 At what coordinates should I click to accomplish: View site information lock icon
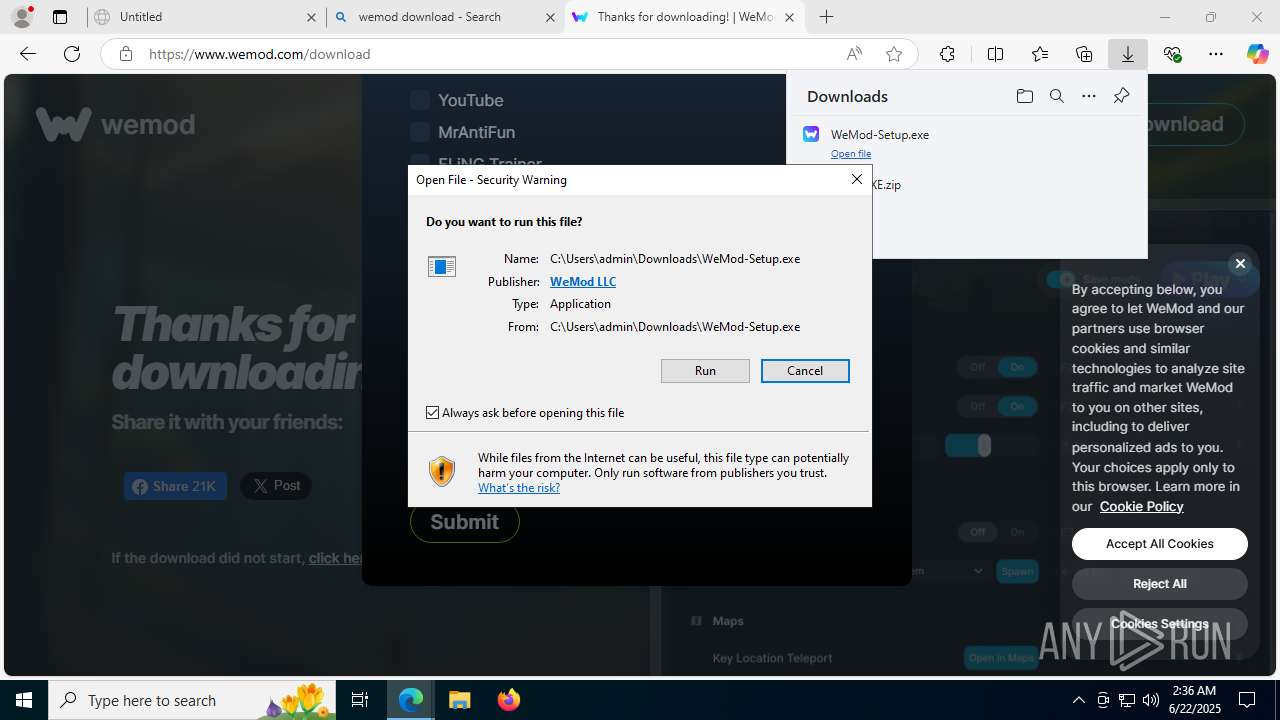pos(126,54)
